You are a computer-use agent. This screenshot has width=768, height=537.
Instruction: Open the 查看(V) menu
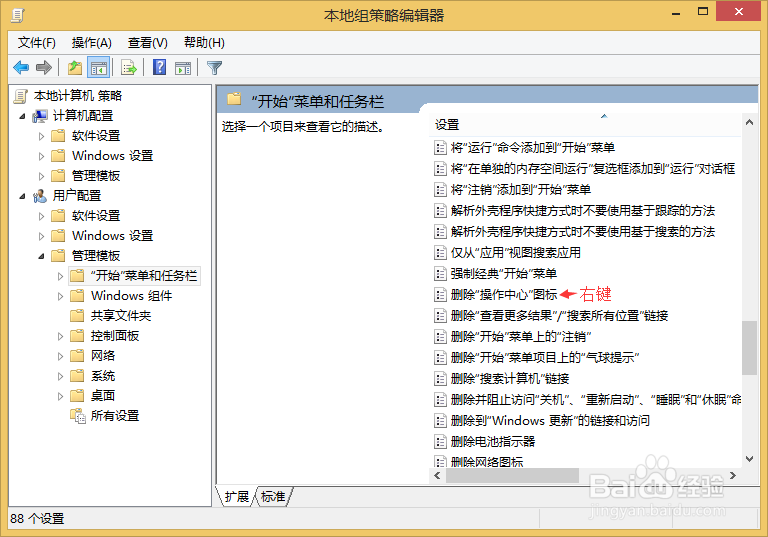(x=147, y=43)
